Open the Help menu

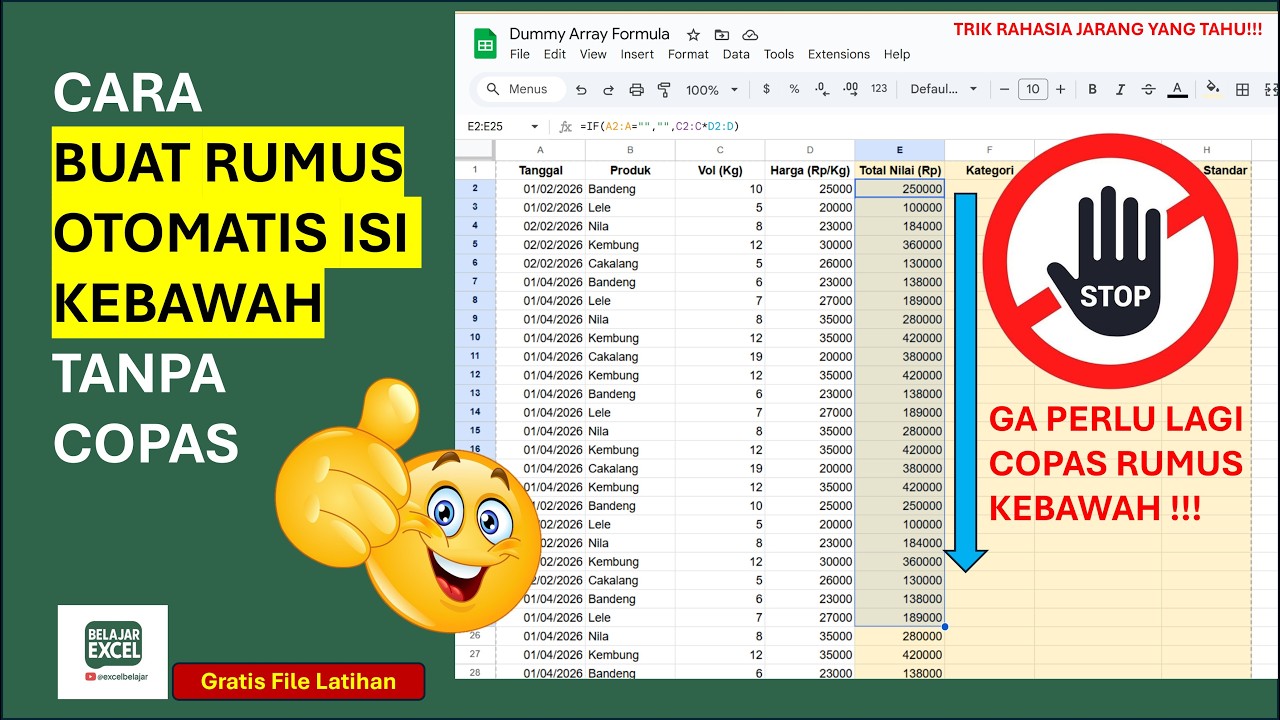[x=897, y=54]
